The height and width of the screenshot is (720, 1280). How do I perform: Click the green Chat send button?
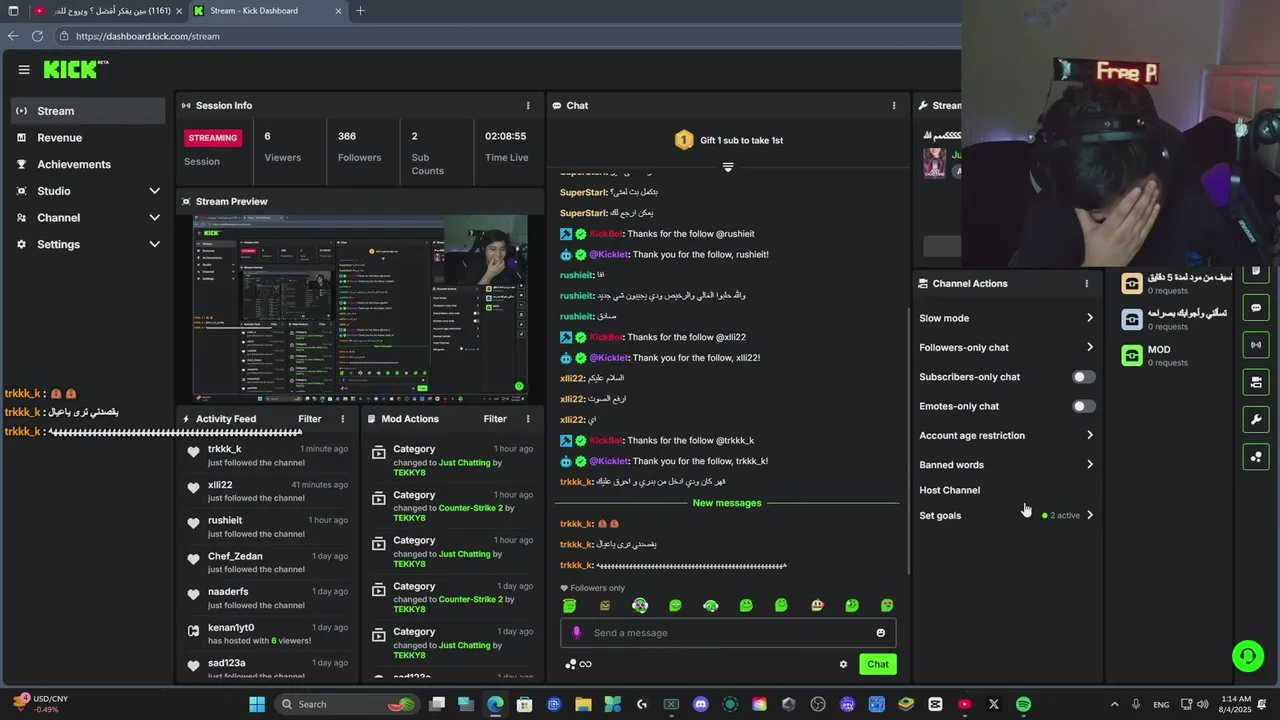pyautogui.click(x=878, y=664)
